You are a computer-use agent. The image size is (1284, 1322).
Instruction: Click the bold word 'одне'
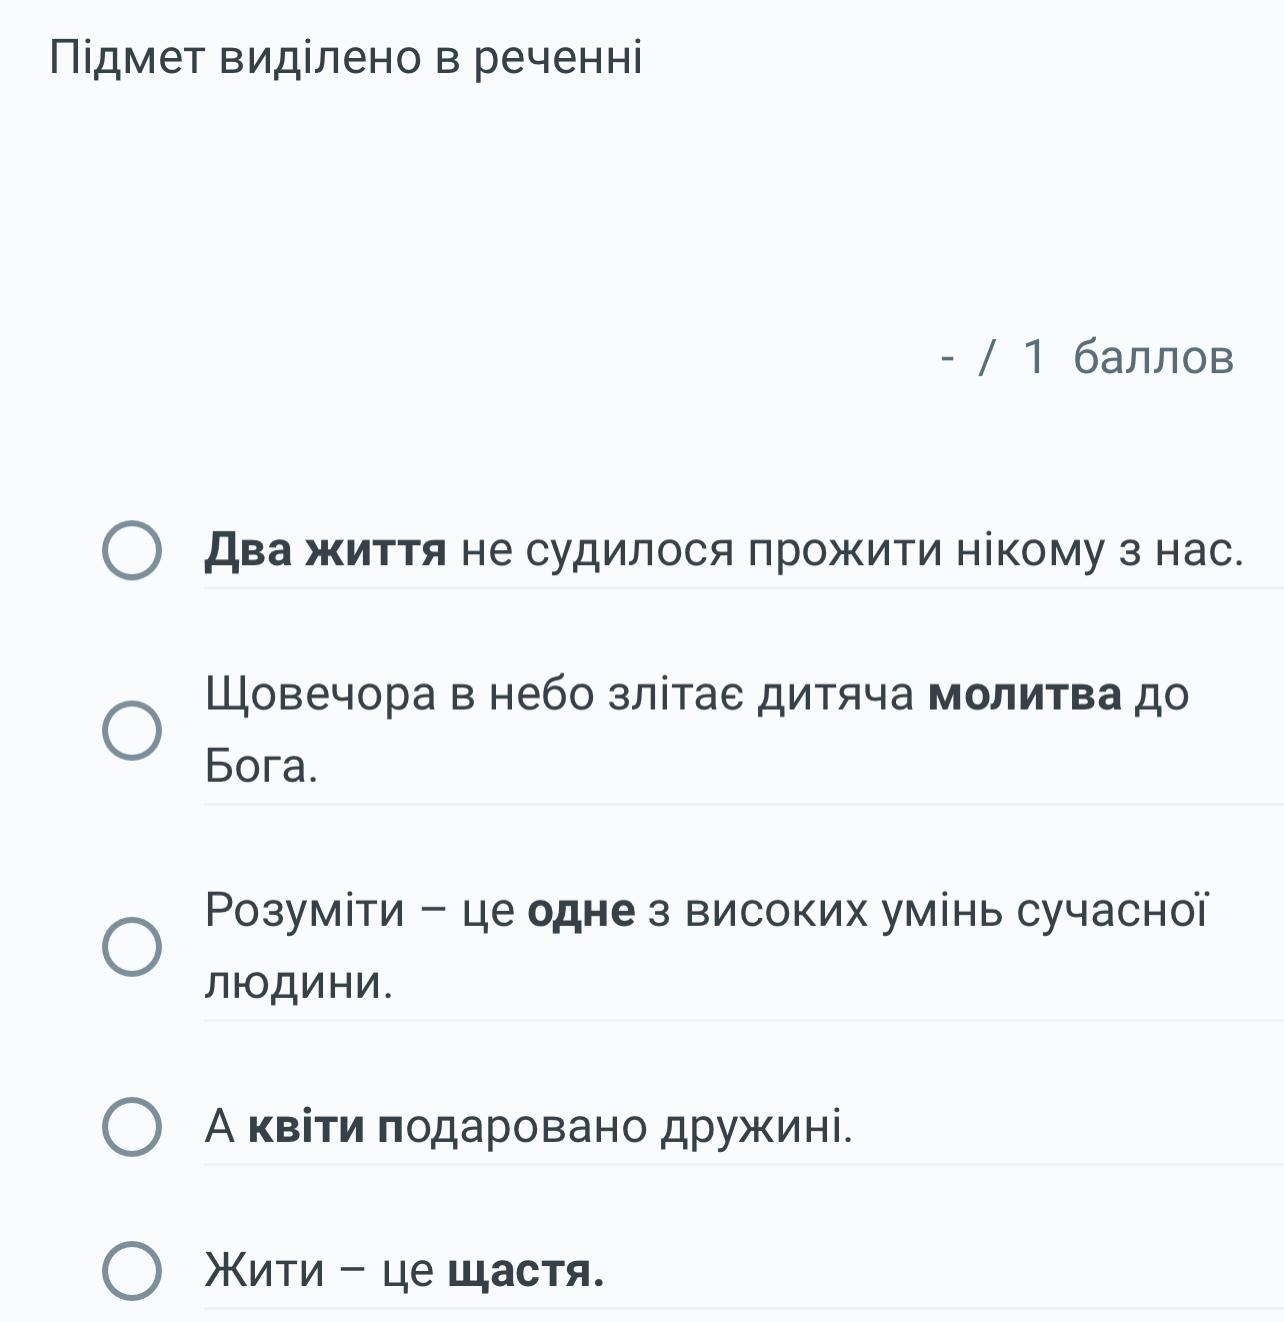click(x=581, y=910)
